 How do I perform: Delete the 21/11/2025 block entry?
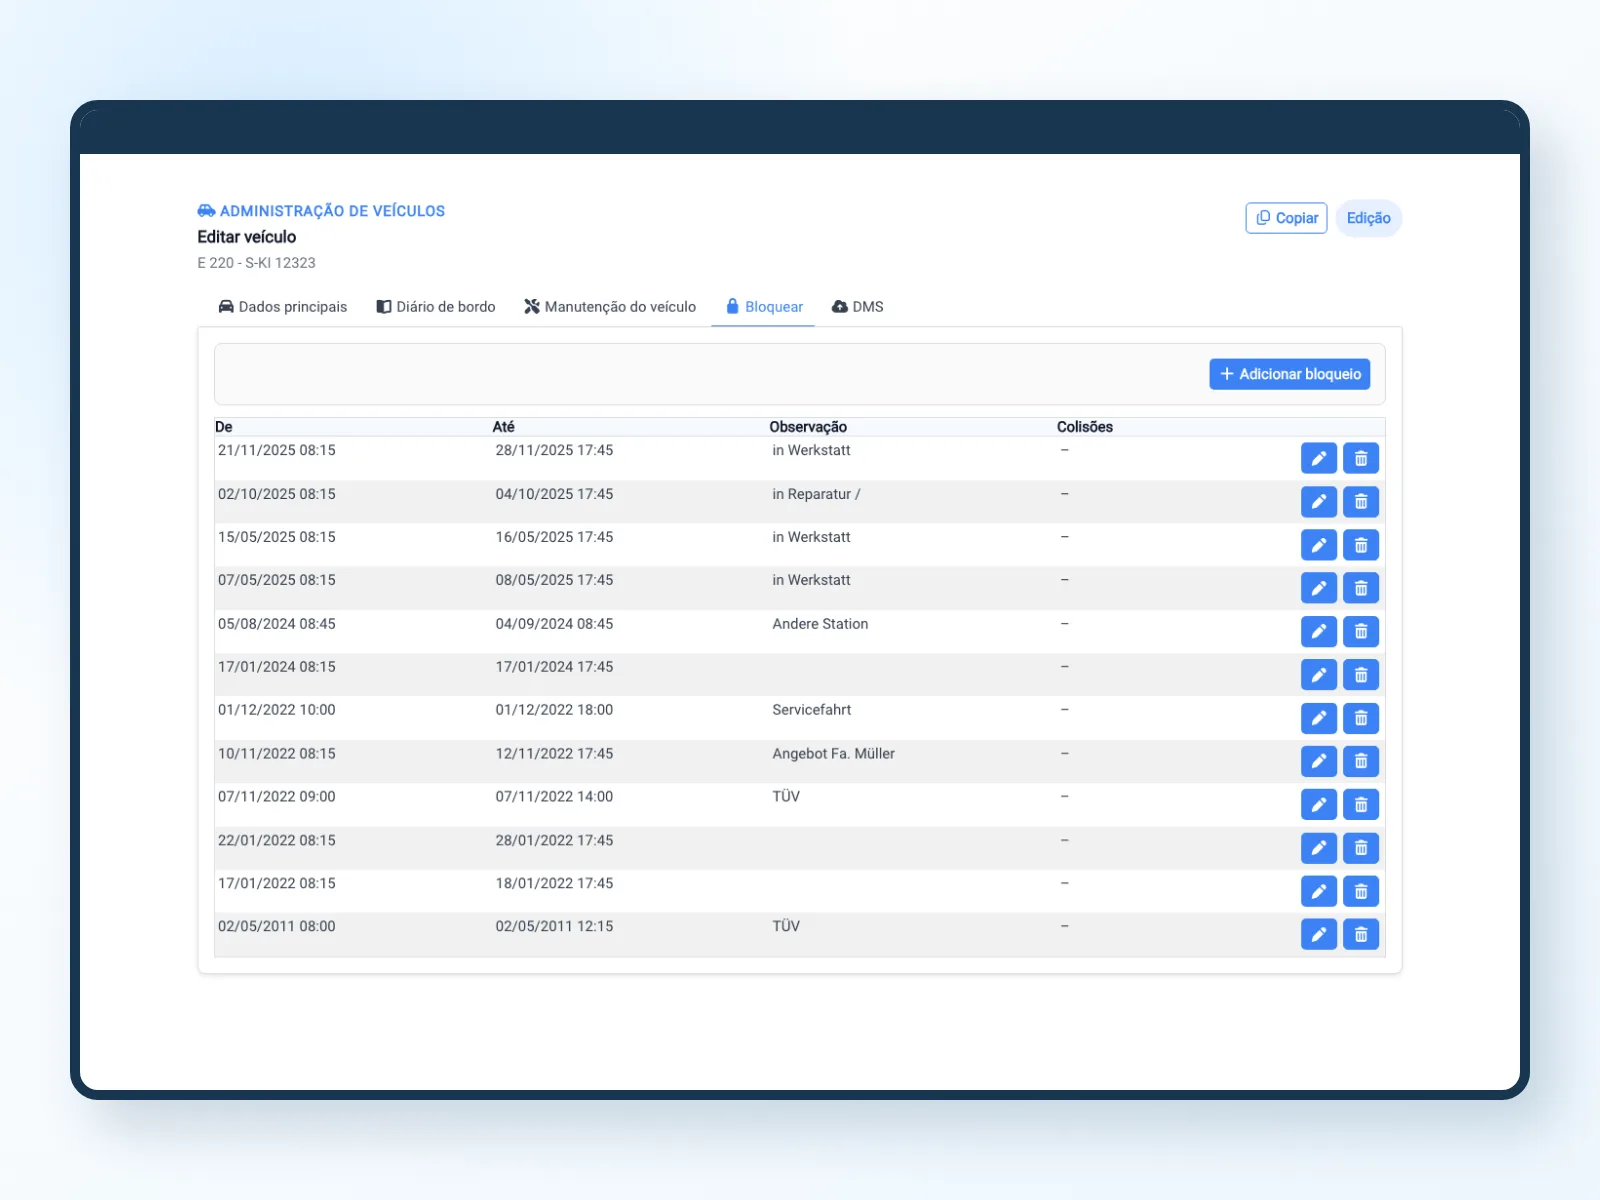(x=1361, y=458)
